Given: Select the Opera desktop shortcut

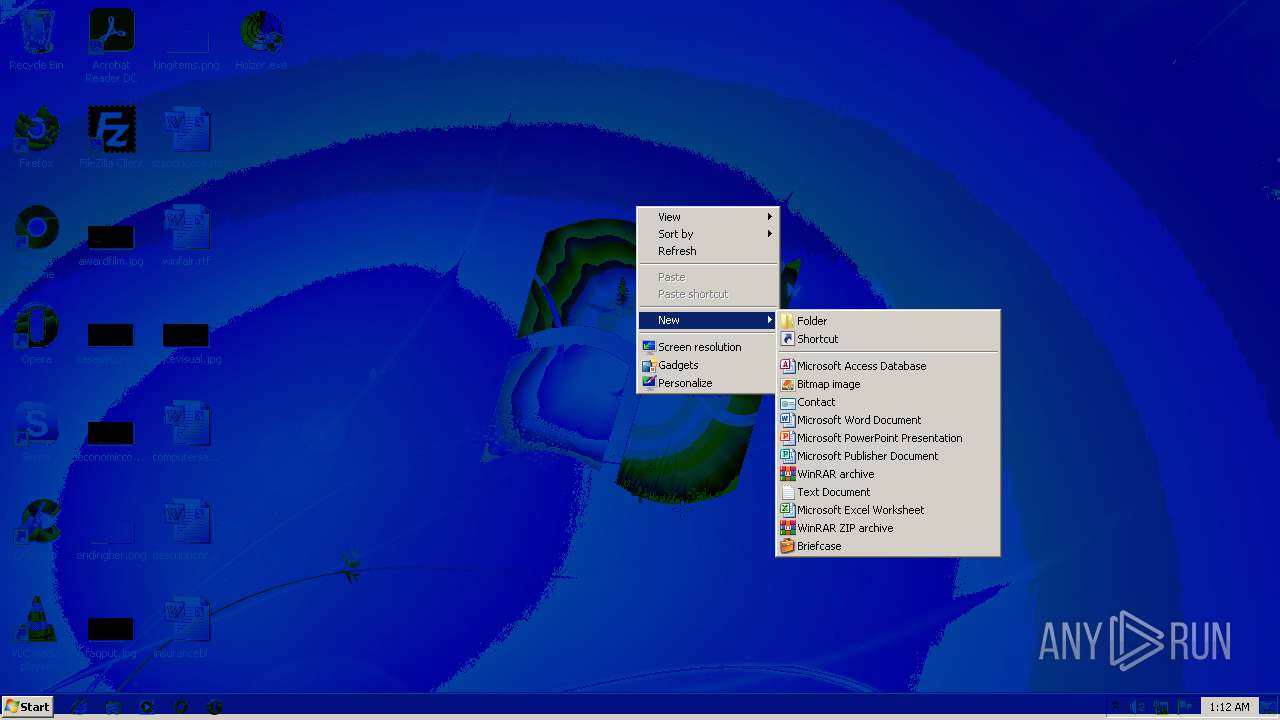Looking at the screenshot, I should (36, 335).
